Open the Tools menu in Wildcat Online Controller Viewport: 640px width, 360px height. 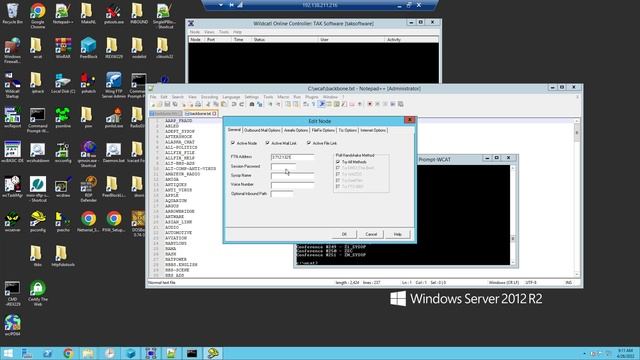click(x=224, y=32)
